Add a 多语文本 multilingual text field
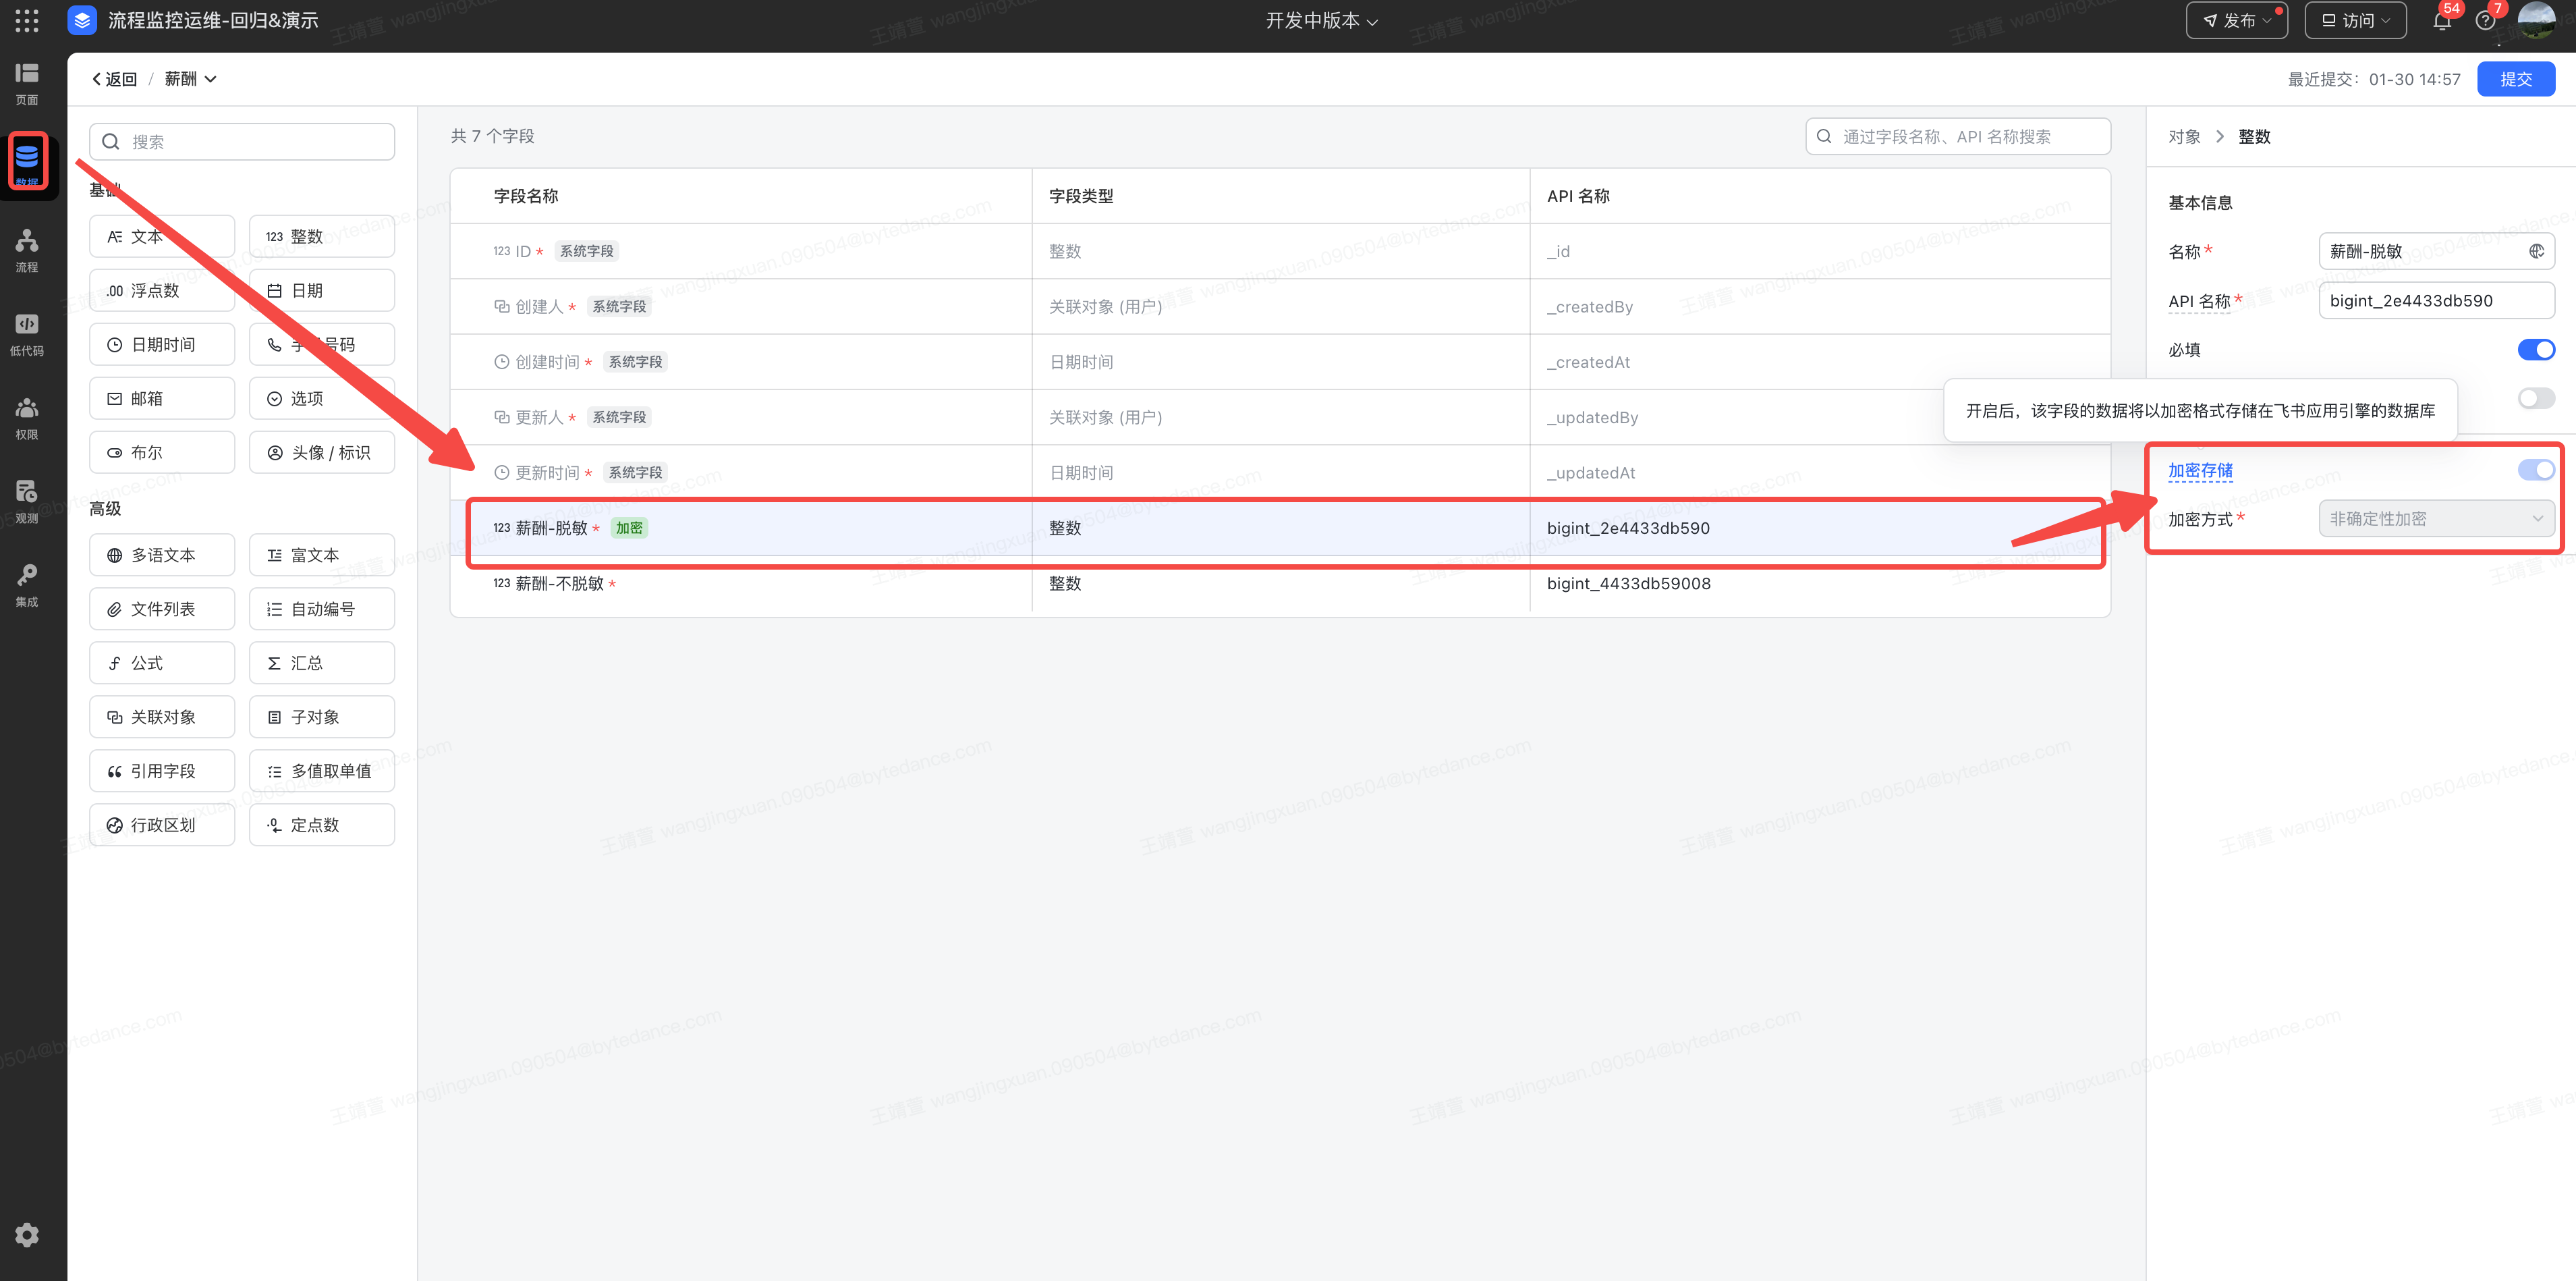The image size is (2576, 1281). click(162, 555)
